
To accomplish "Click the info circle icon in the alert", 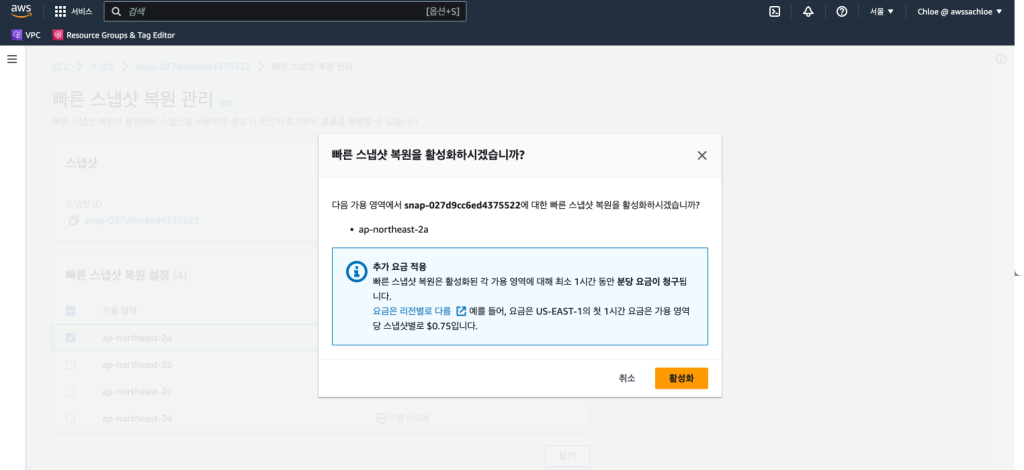I will click(356, 272).
